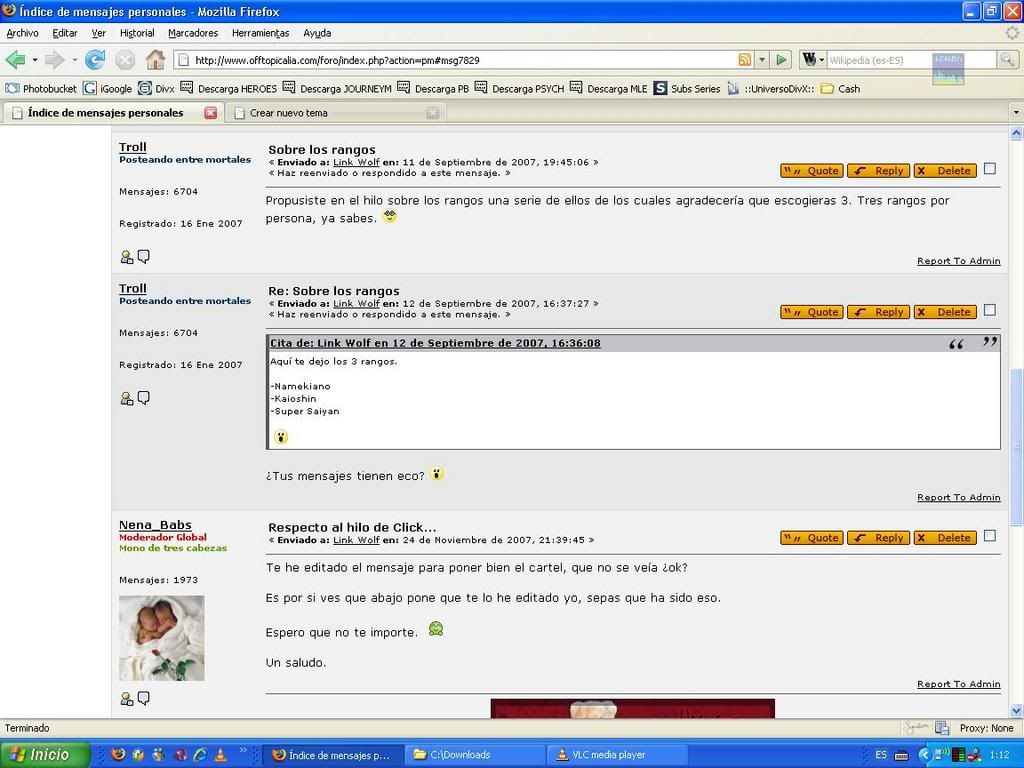1024x768 pixels.
Task: Open Nena_Babs profile icon under her avatar
Action: (126, 699)
